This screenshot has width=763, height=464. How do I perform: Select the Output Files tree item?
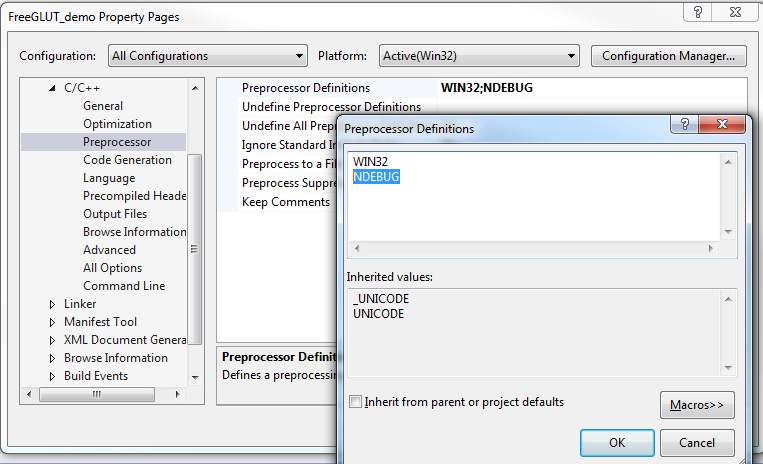pyautogui.click(x=115, y=214)
